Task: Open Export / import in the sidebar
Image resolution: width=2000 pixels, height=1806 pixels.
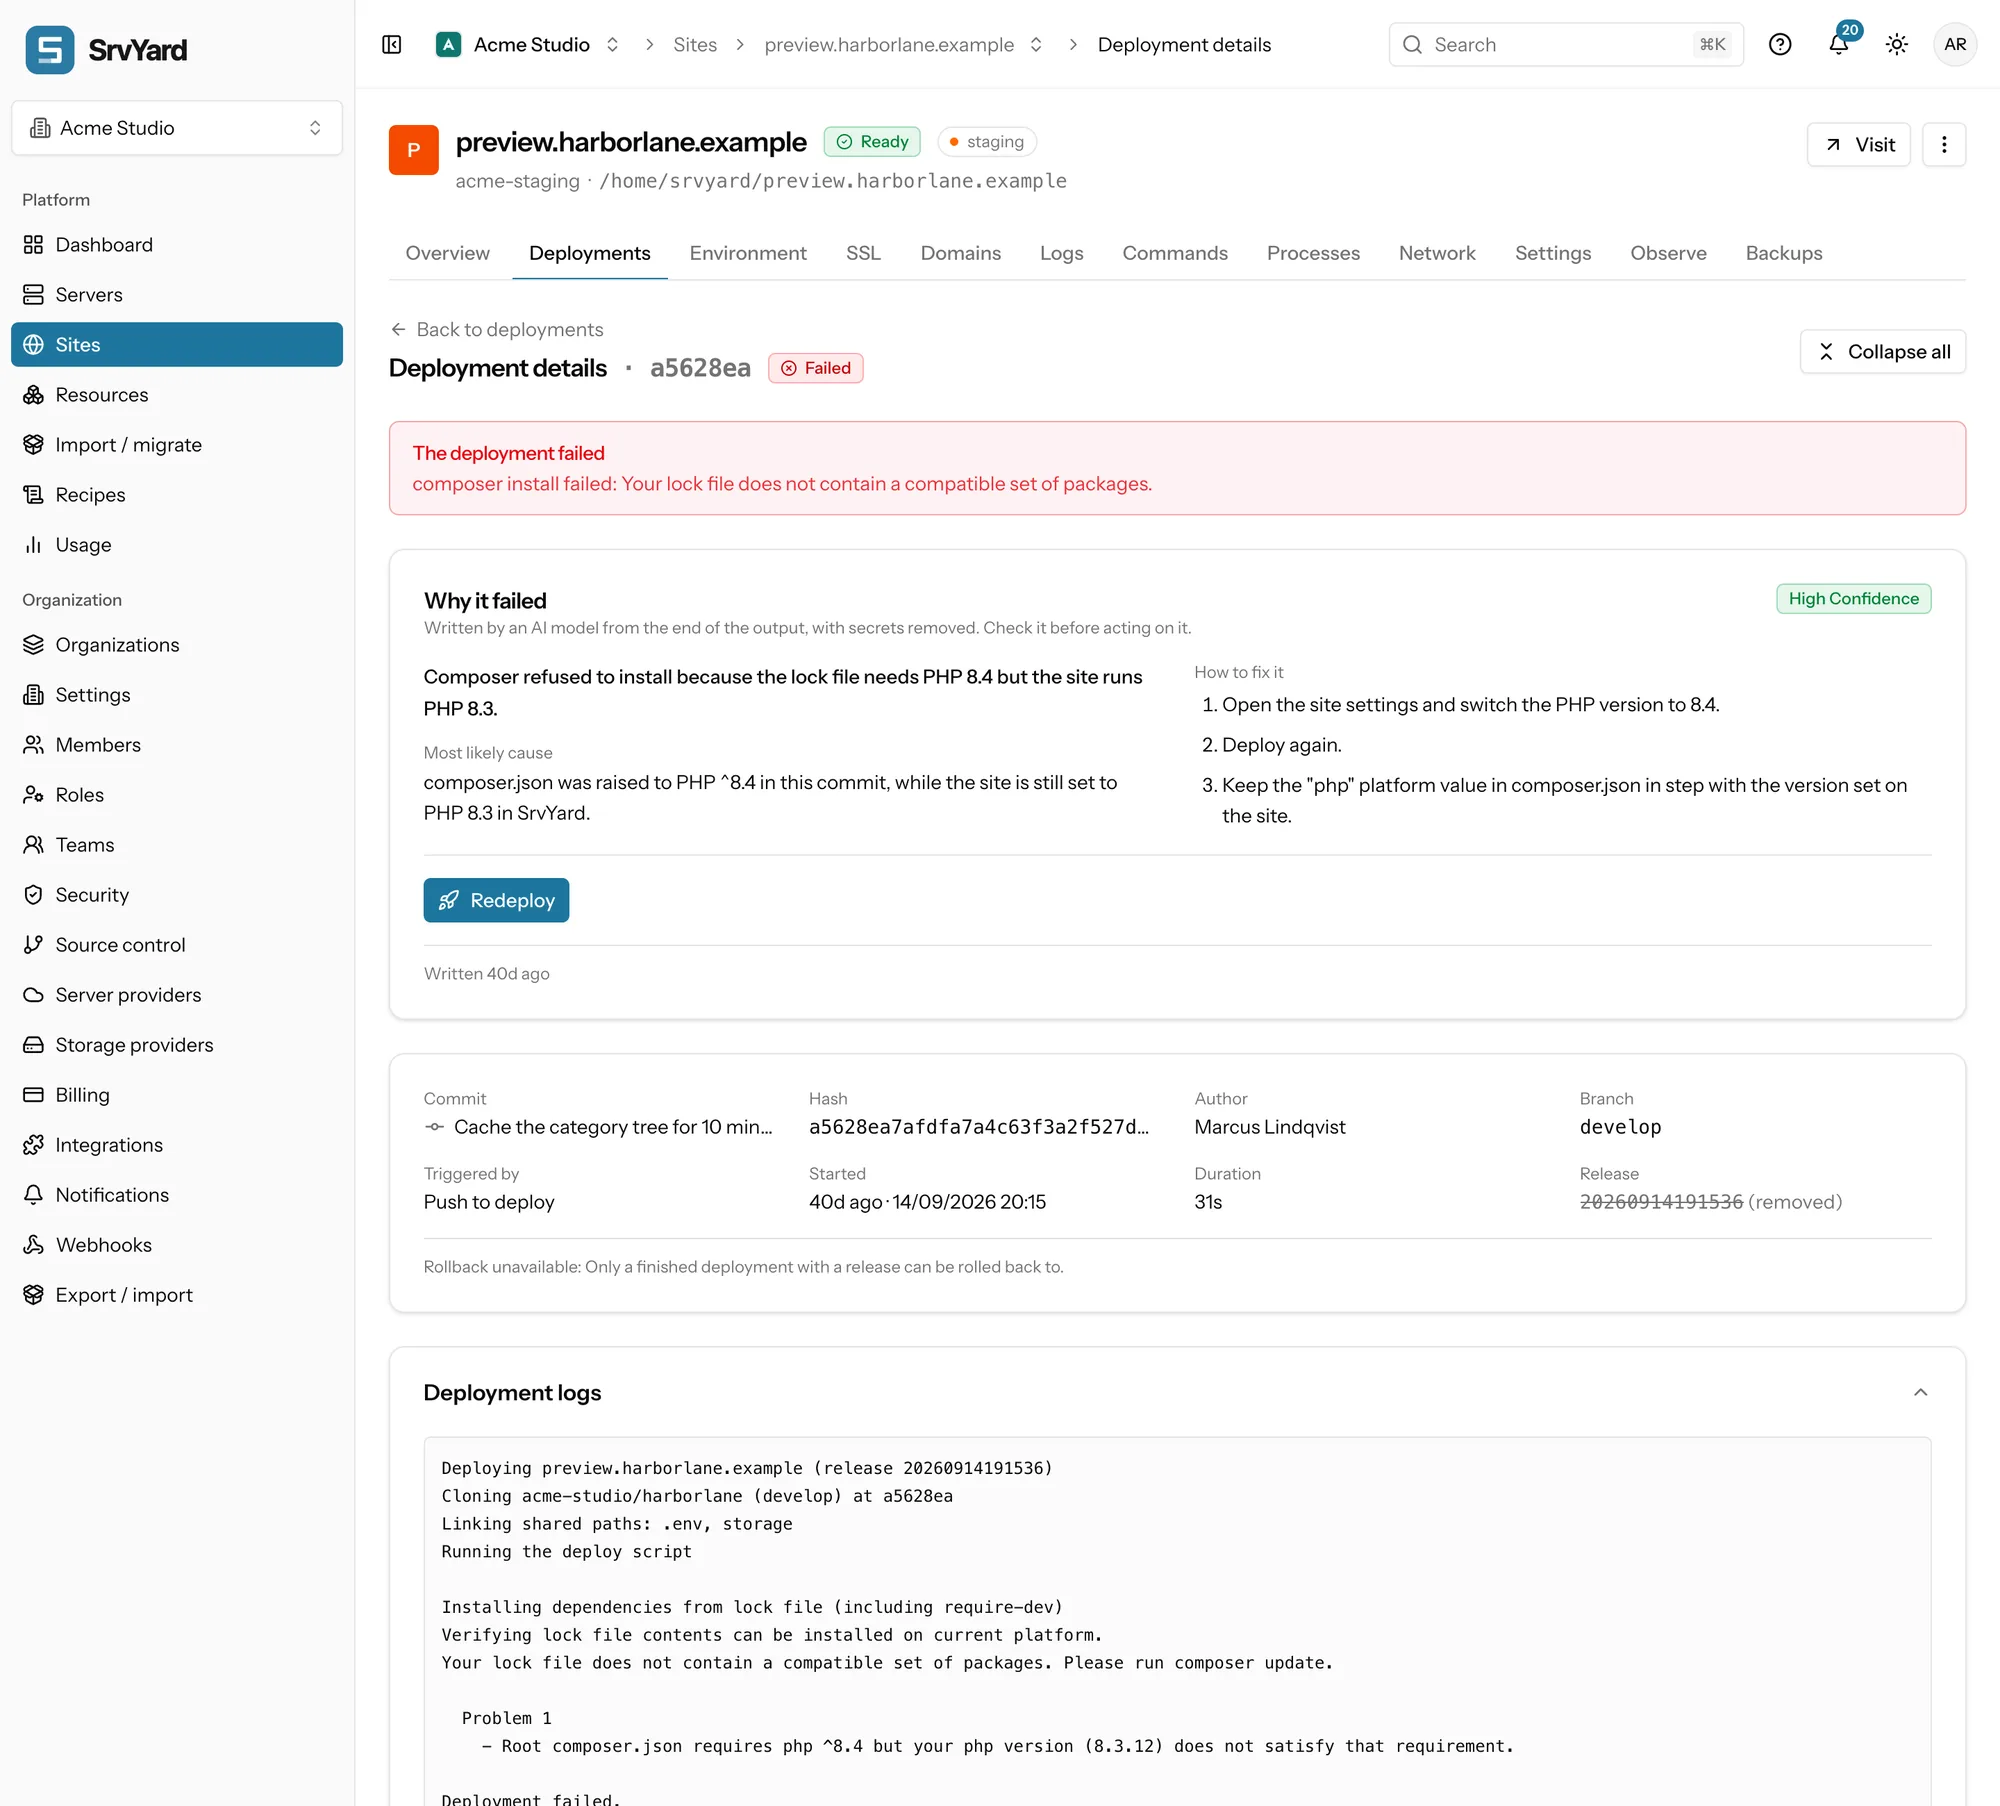Action: pos(177,1295)
